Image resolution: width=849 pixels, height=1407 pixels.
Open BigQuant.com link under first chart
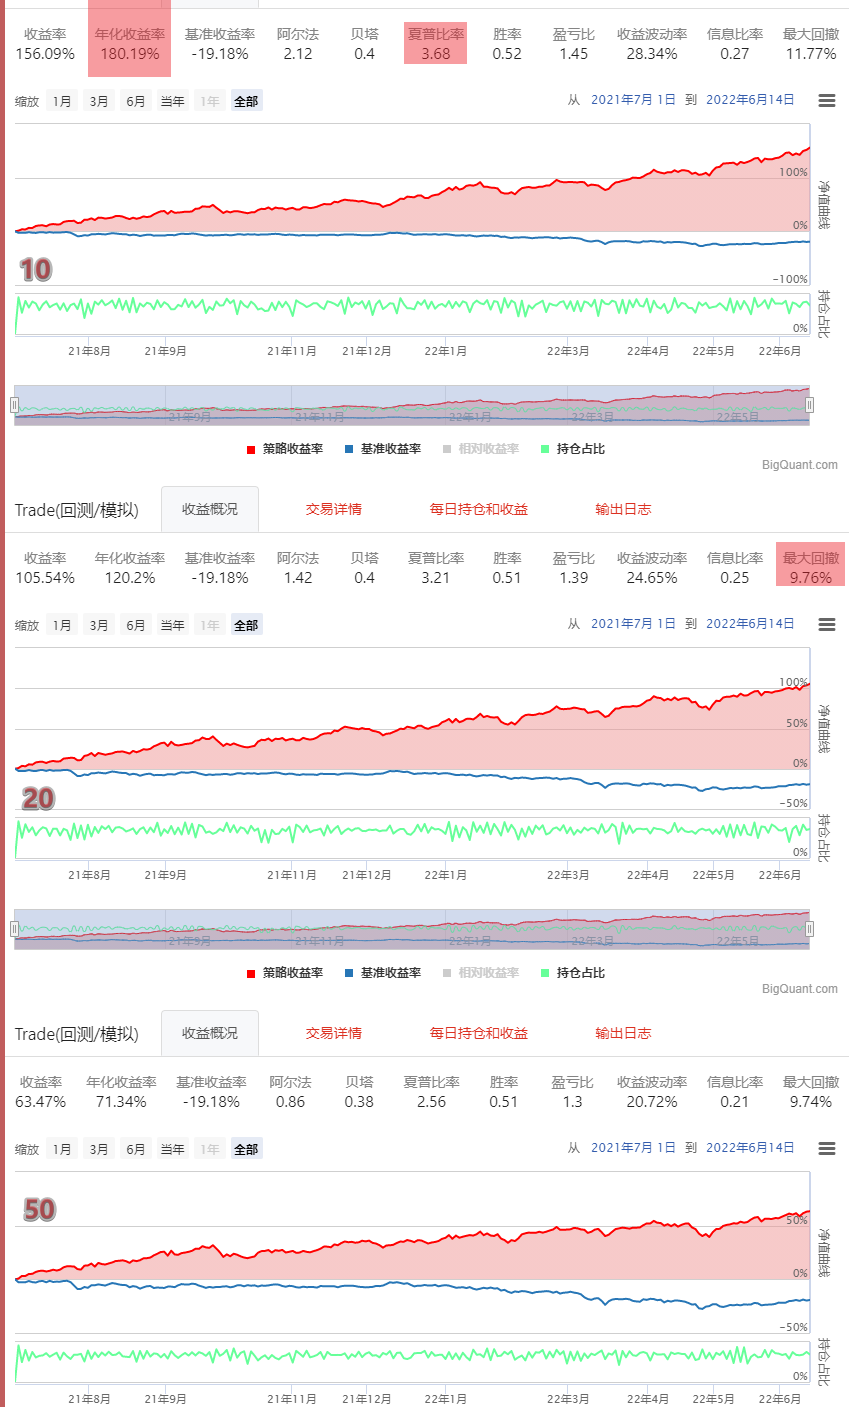[799, 465]
